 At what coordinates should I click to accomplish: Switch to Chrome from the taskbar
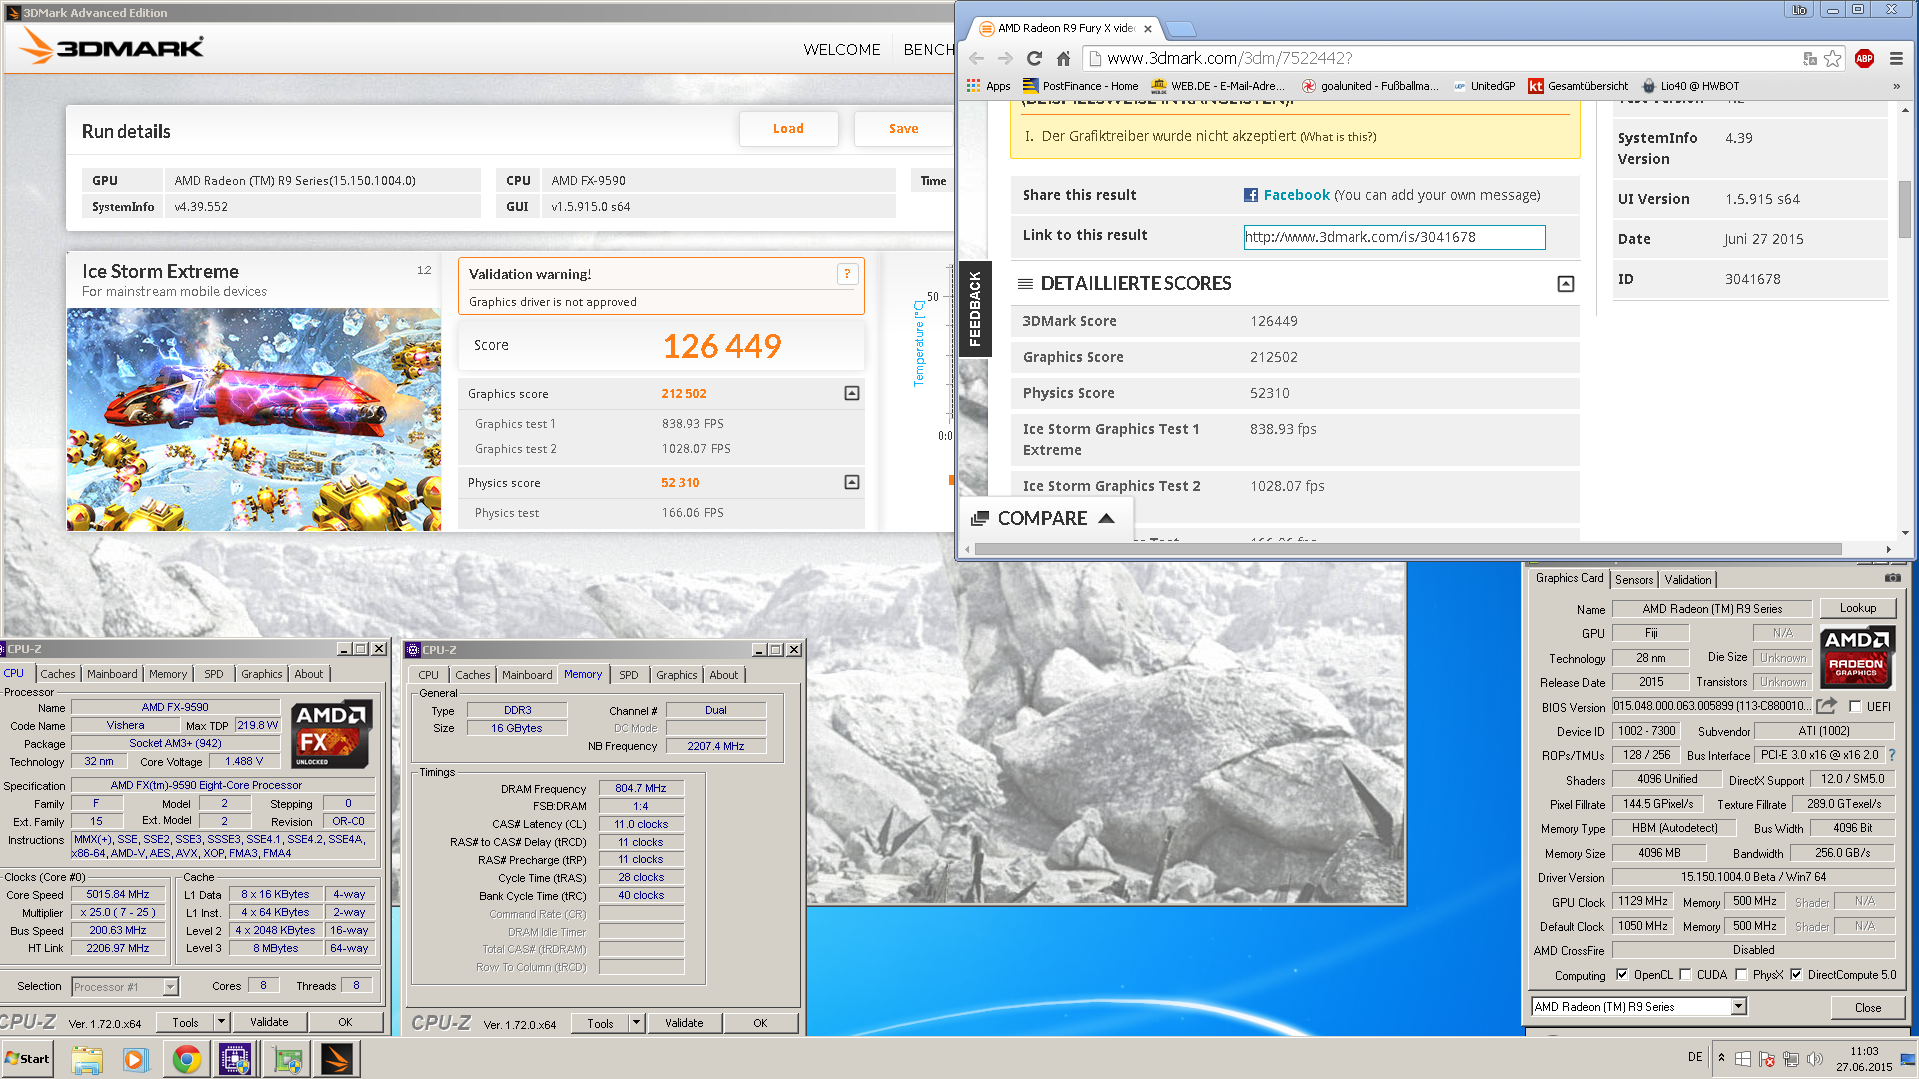pos(186,1059)
